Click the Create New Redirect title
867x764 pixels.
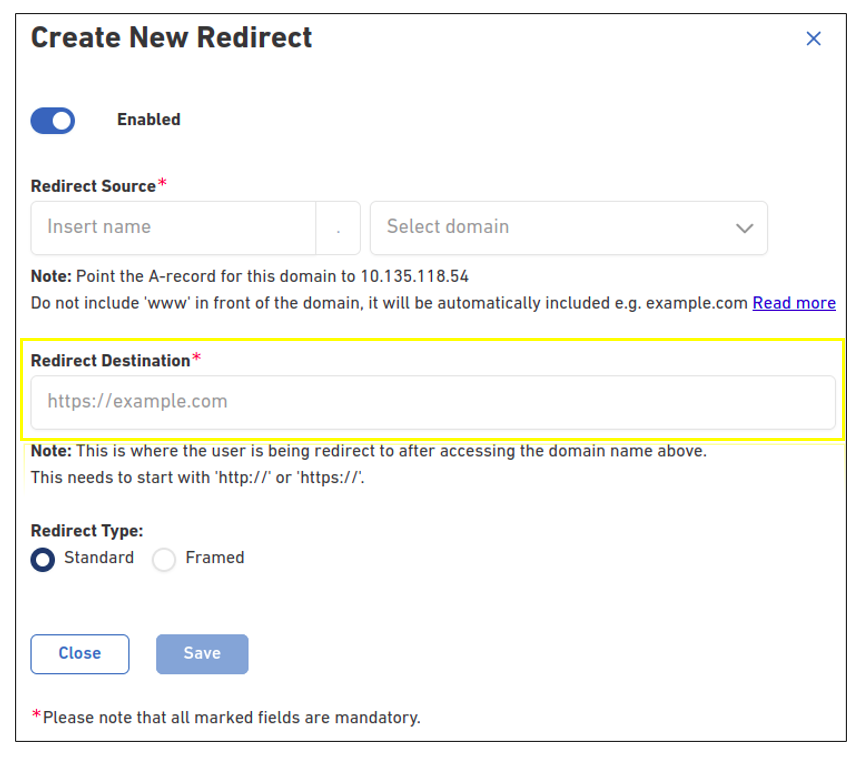tap(170, 37)
